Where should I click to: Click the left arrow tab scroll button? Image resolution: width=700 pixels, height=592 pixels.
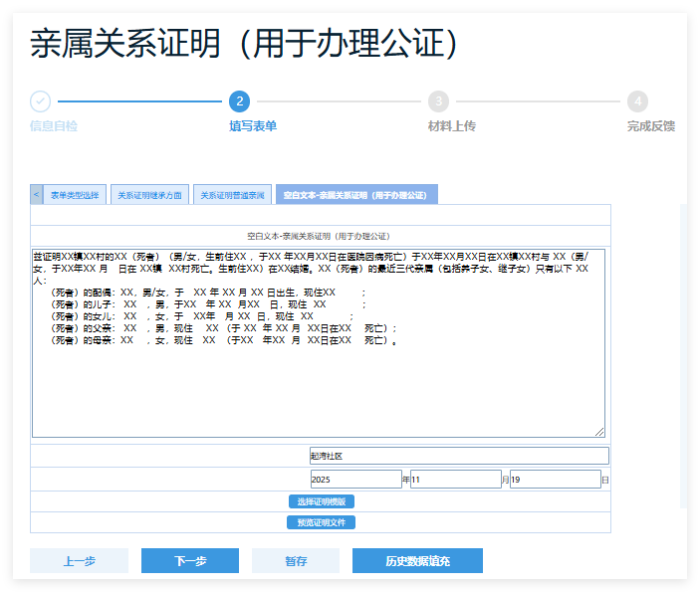click(x=37, y=195)
